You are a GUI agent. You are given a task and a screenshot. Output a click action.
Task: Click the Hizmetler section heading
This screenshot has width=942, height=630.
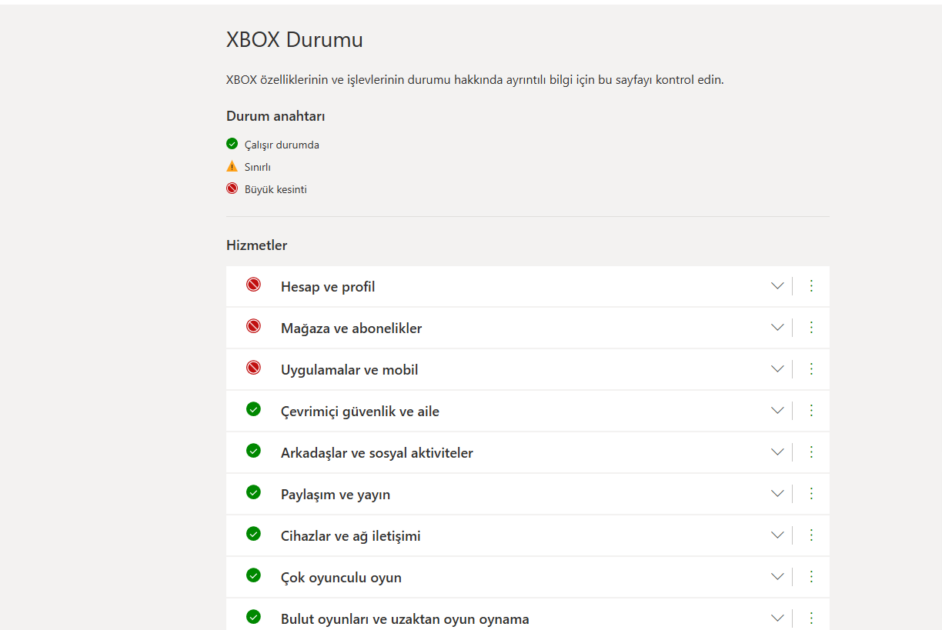point(257,245)
